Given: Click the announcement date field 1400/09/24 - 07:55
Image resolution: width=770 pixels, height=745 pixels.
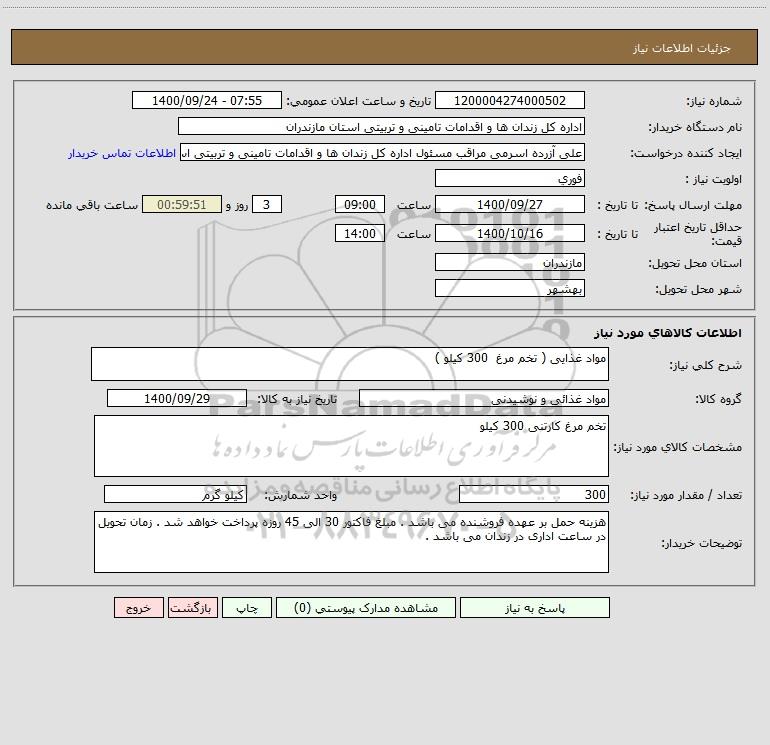Looking at the screenshot, I should pyautogui.click(x=207, y=100).
